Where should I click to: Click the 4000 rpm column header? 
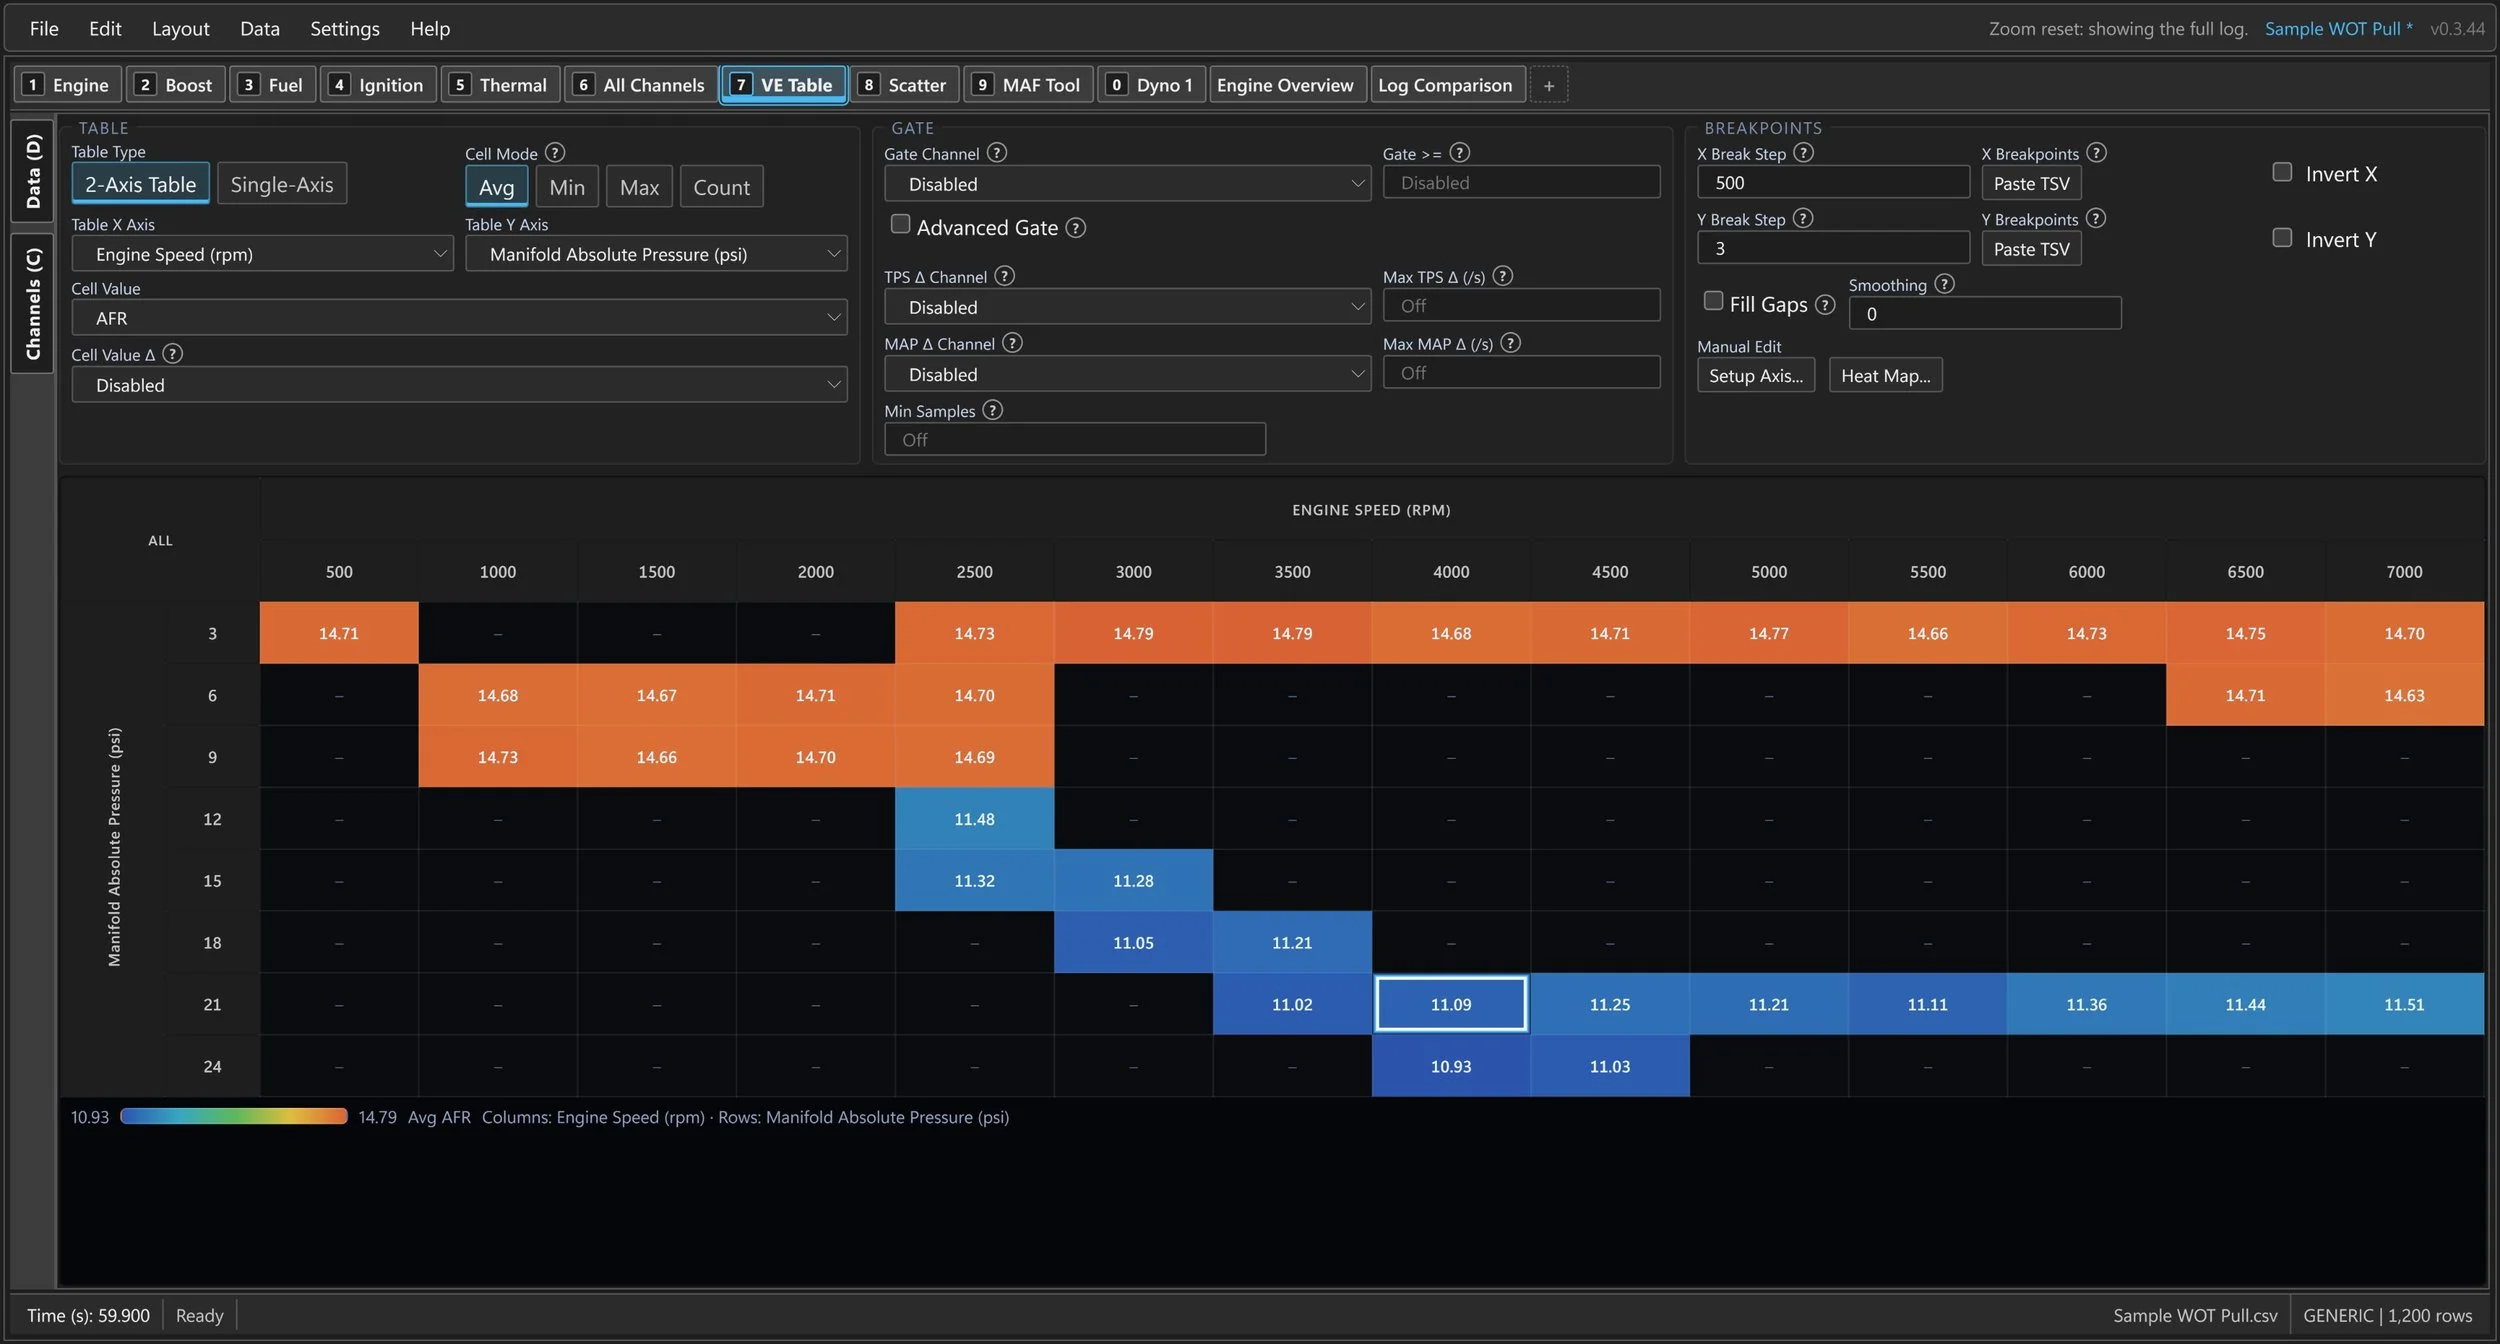click(1451, 571)
